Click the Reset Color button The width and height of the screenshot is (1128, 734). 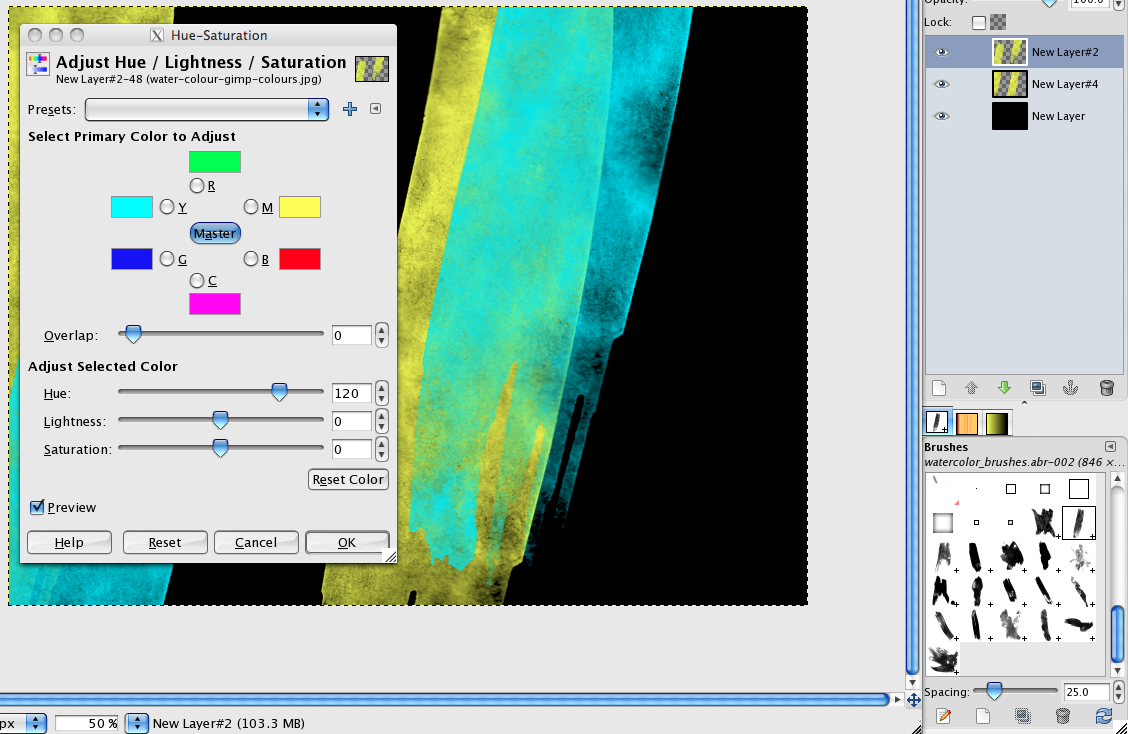pos(348,480)
